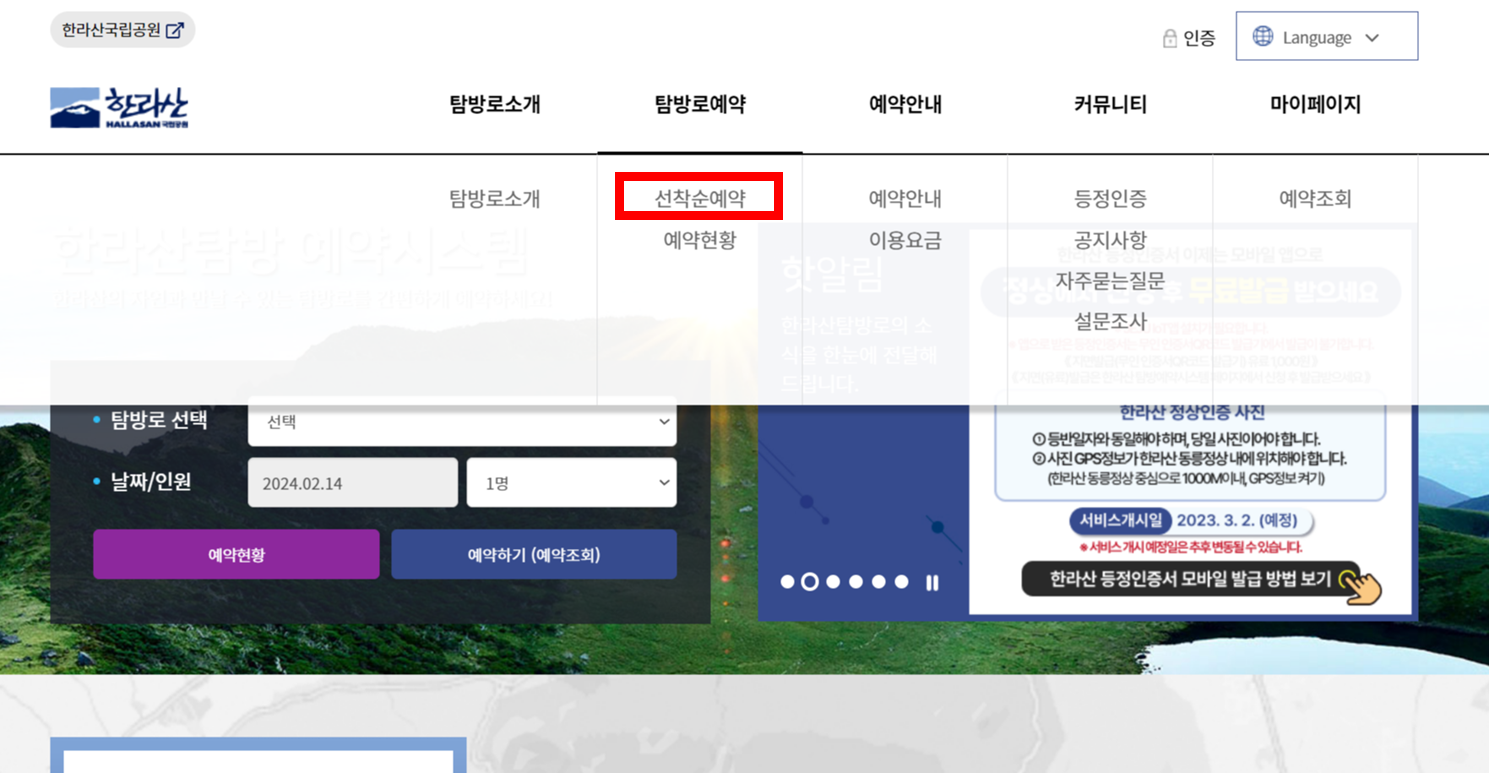Image resolution: width=1489 pixels, height=773 pixels.
Task: Select the third carousel slide dot
Action: [833, 582]
